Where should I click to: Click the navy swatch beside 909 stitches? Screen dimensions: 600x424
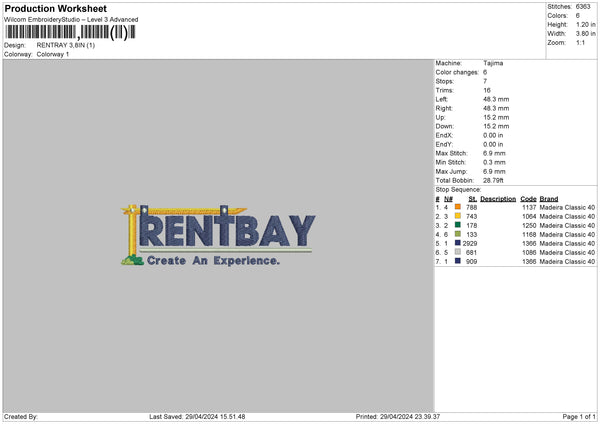tap(458, 261)
